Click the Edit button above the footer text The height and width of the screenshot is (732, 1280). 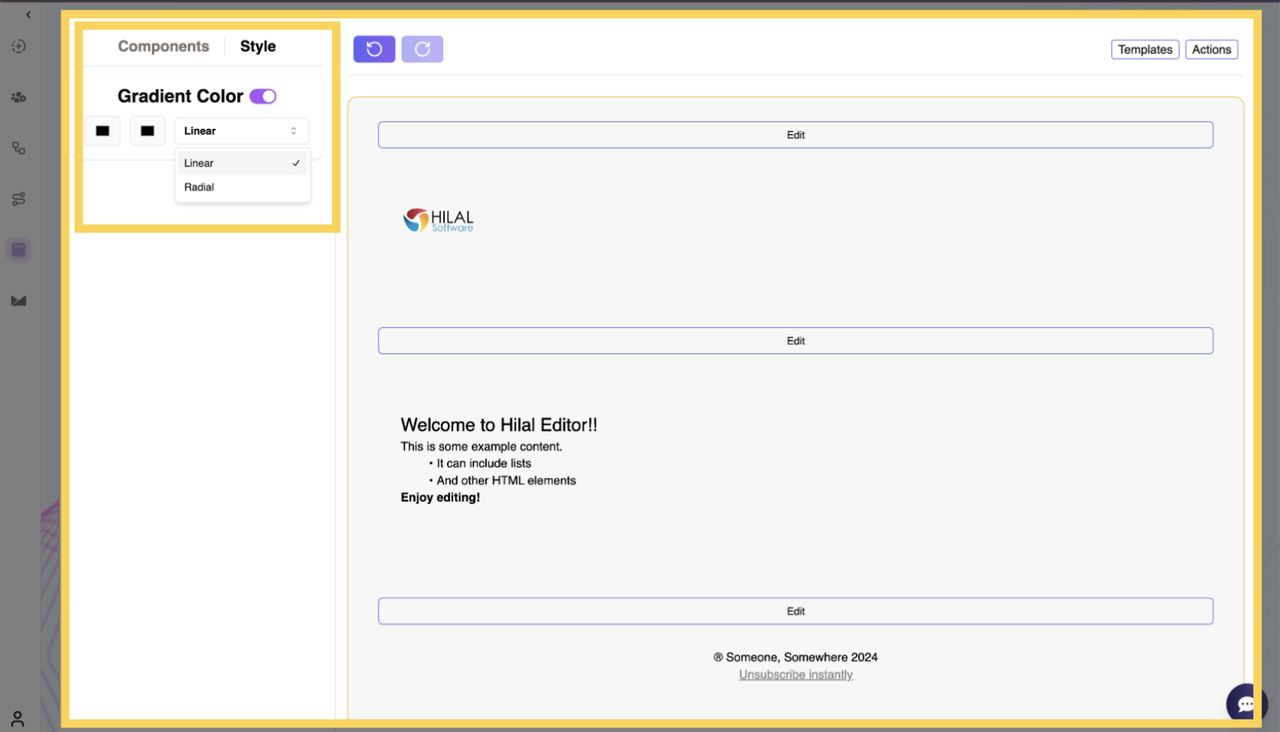795,611
